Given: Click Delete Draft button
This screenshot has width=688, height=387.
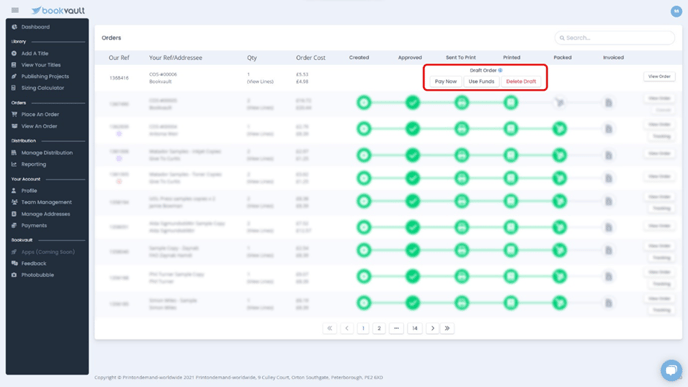Looking at the screenshot, I should coord(521,82).
